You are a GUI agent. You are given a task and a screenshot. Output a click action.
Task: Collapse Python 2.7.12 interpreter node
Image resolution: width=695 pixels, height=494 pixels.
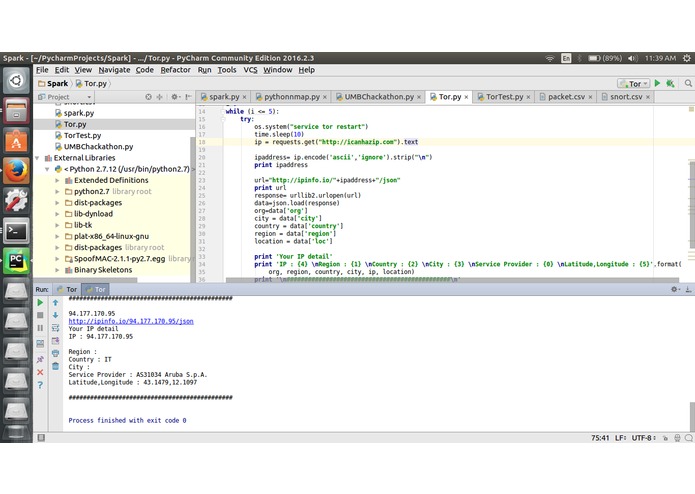[47, 169]
